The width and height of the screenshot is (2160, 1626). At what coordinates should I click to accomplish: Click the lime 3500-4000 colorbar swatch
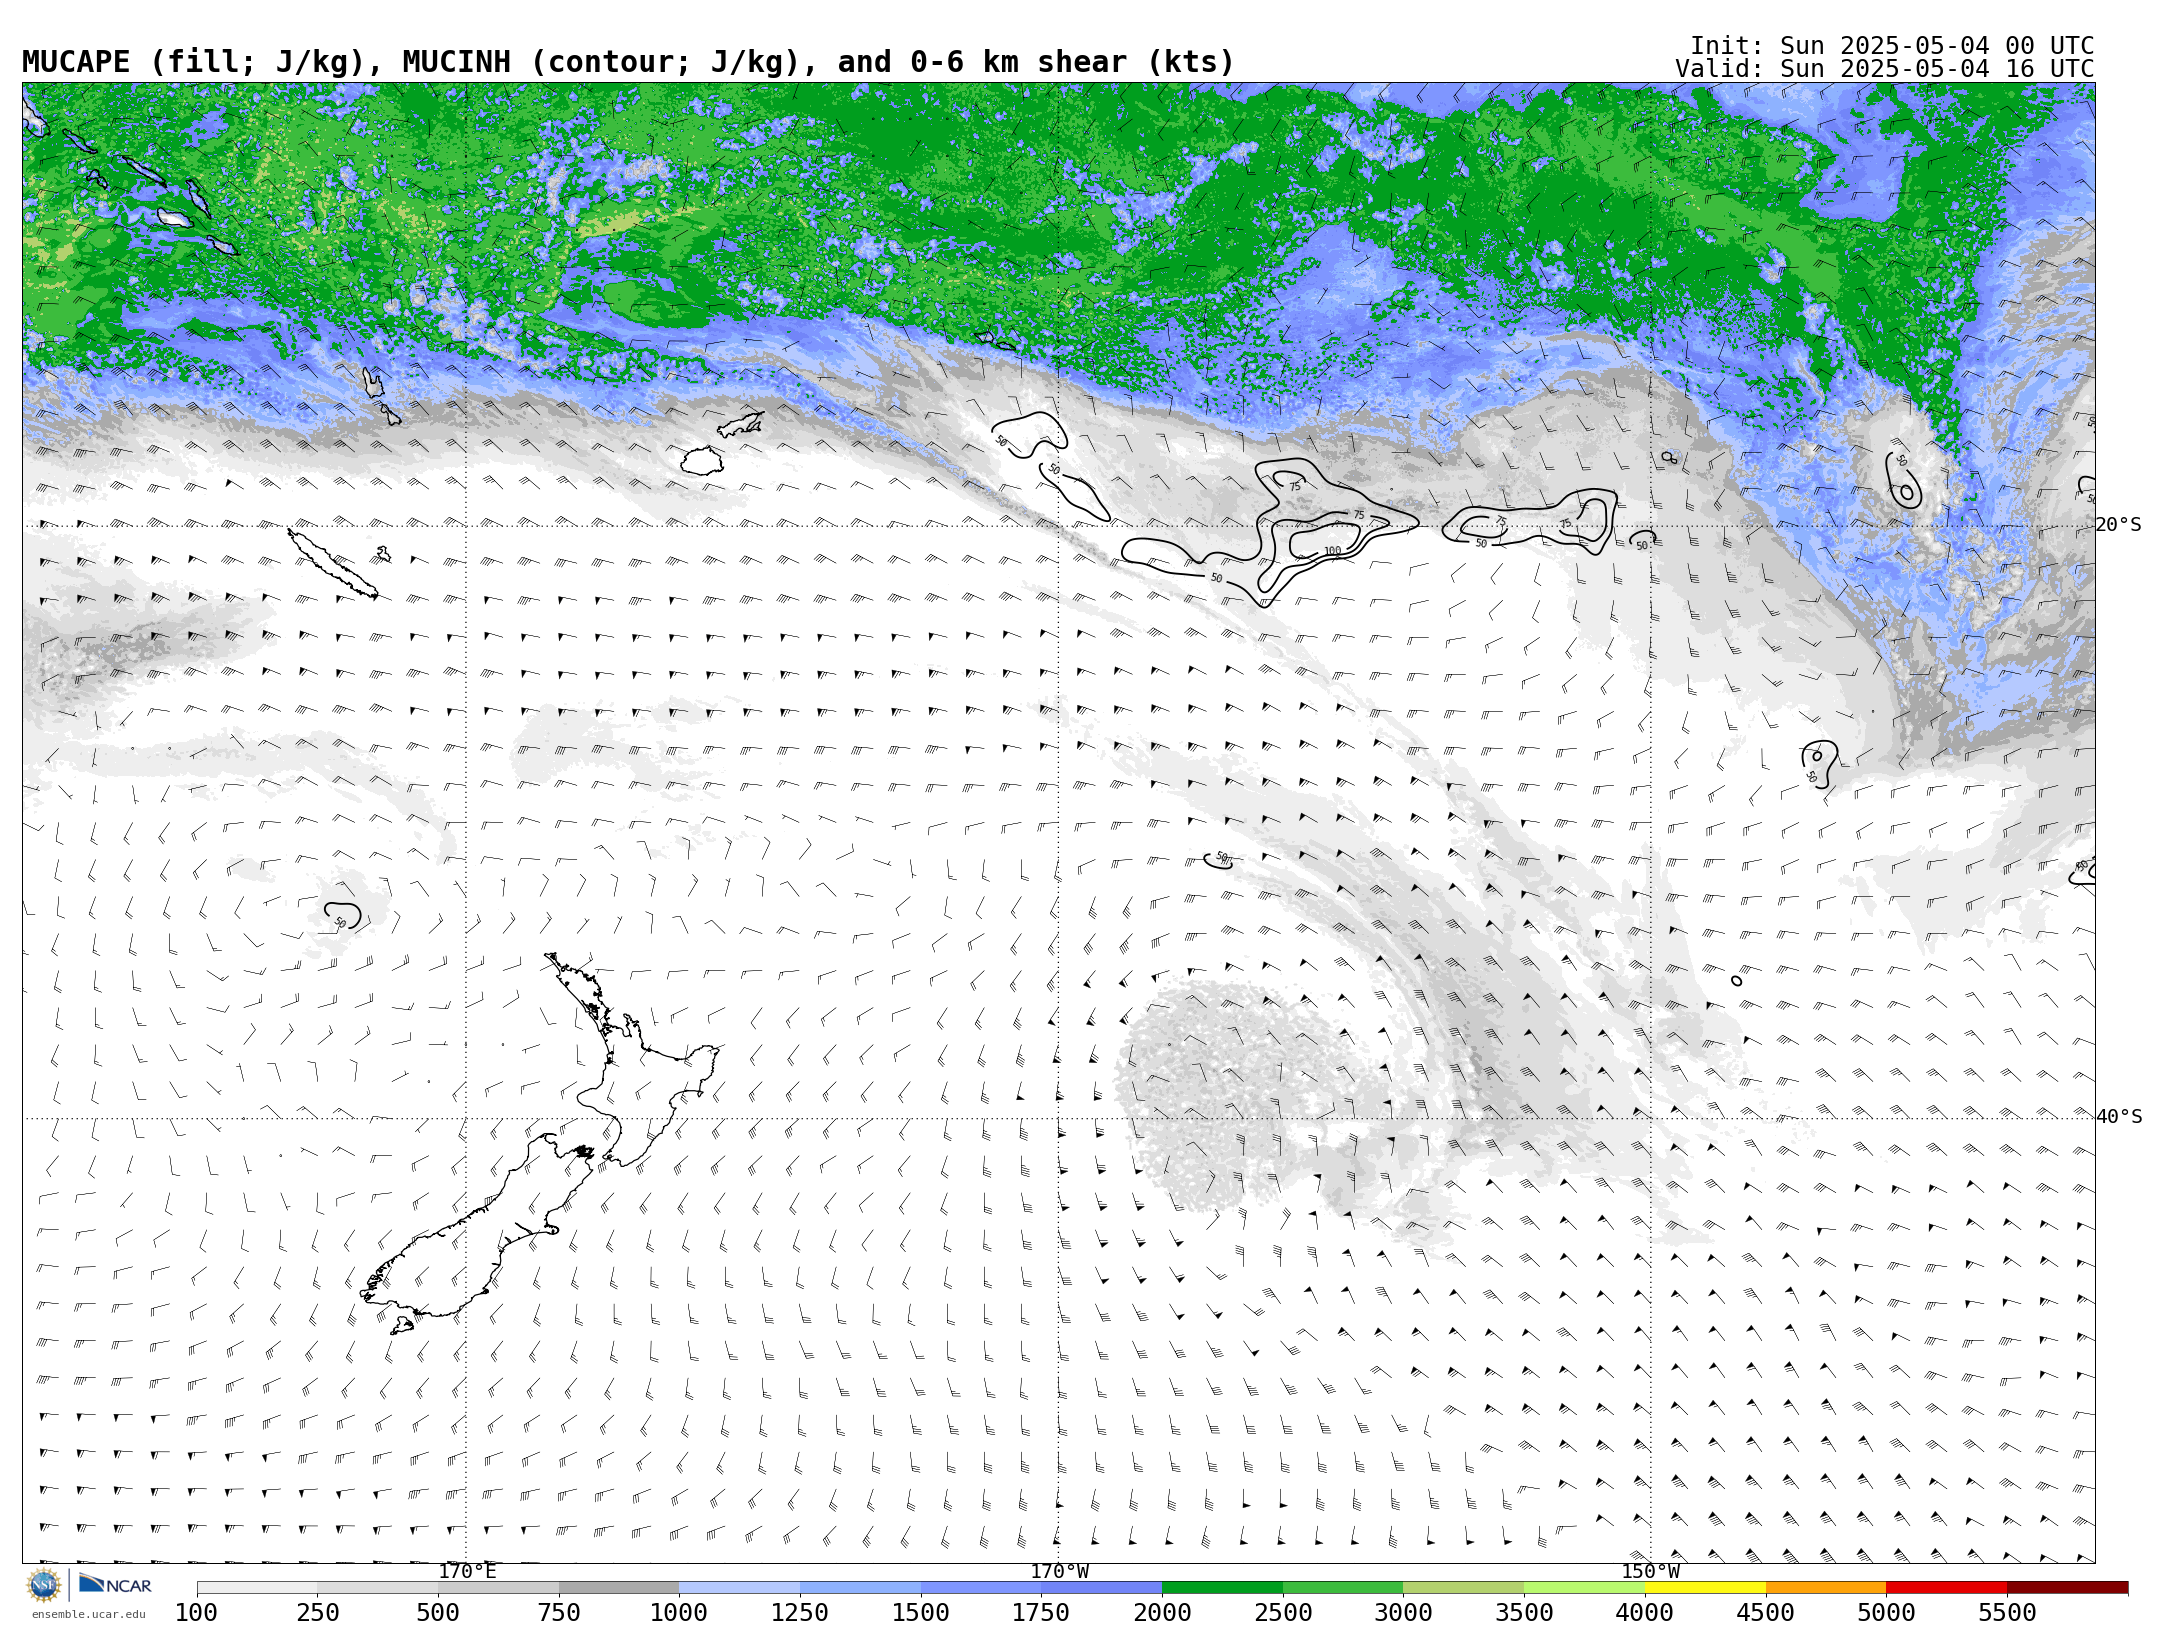coord(1584,1588)
